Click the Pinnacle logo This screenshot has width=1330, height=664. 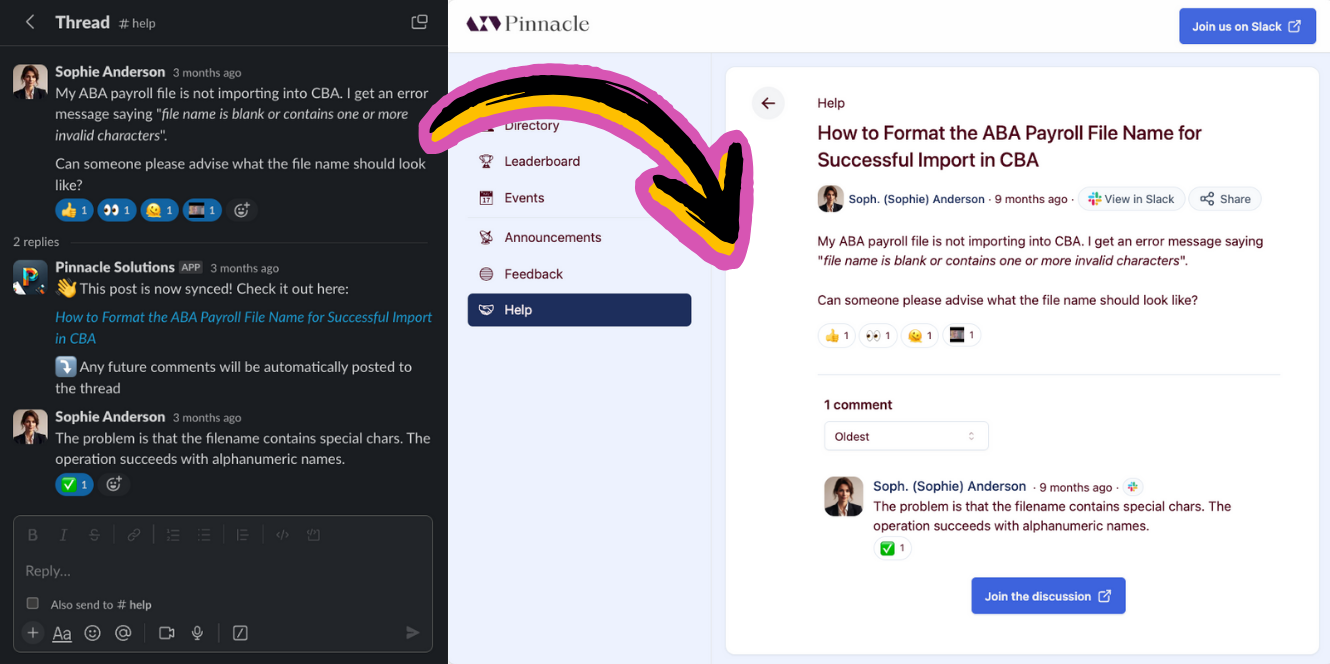(528, 24)
